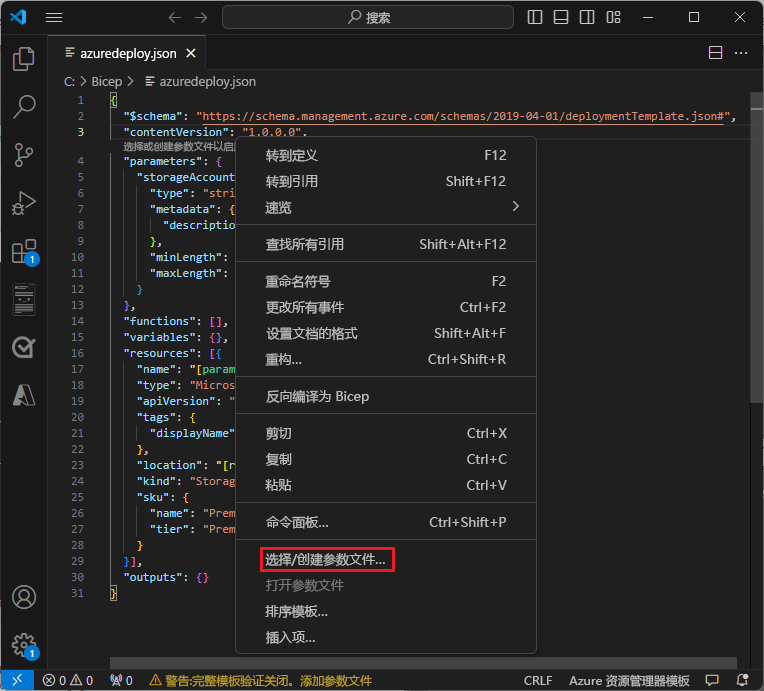The image size is (764, 691).
Task: Choose 粘贴 in the context menu
Action: click(386, 485)
